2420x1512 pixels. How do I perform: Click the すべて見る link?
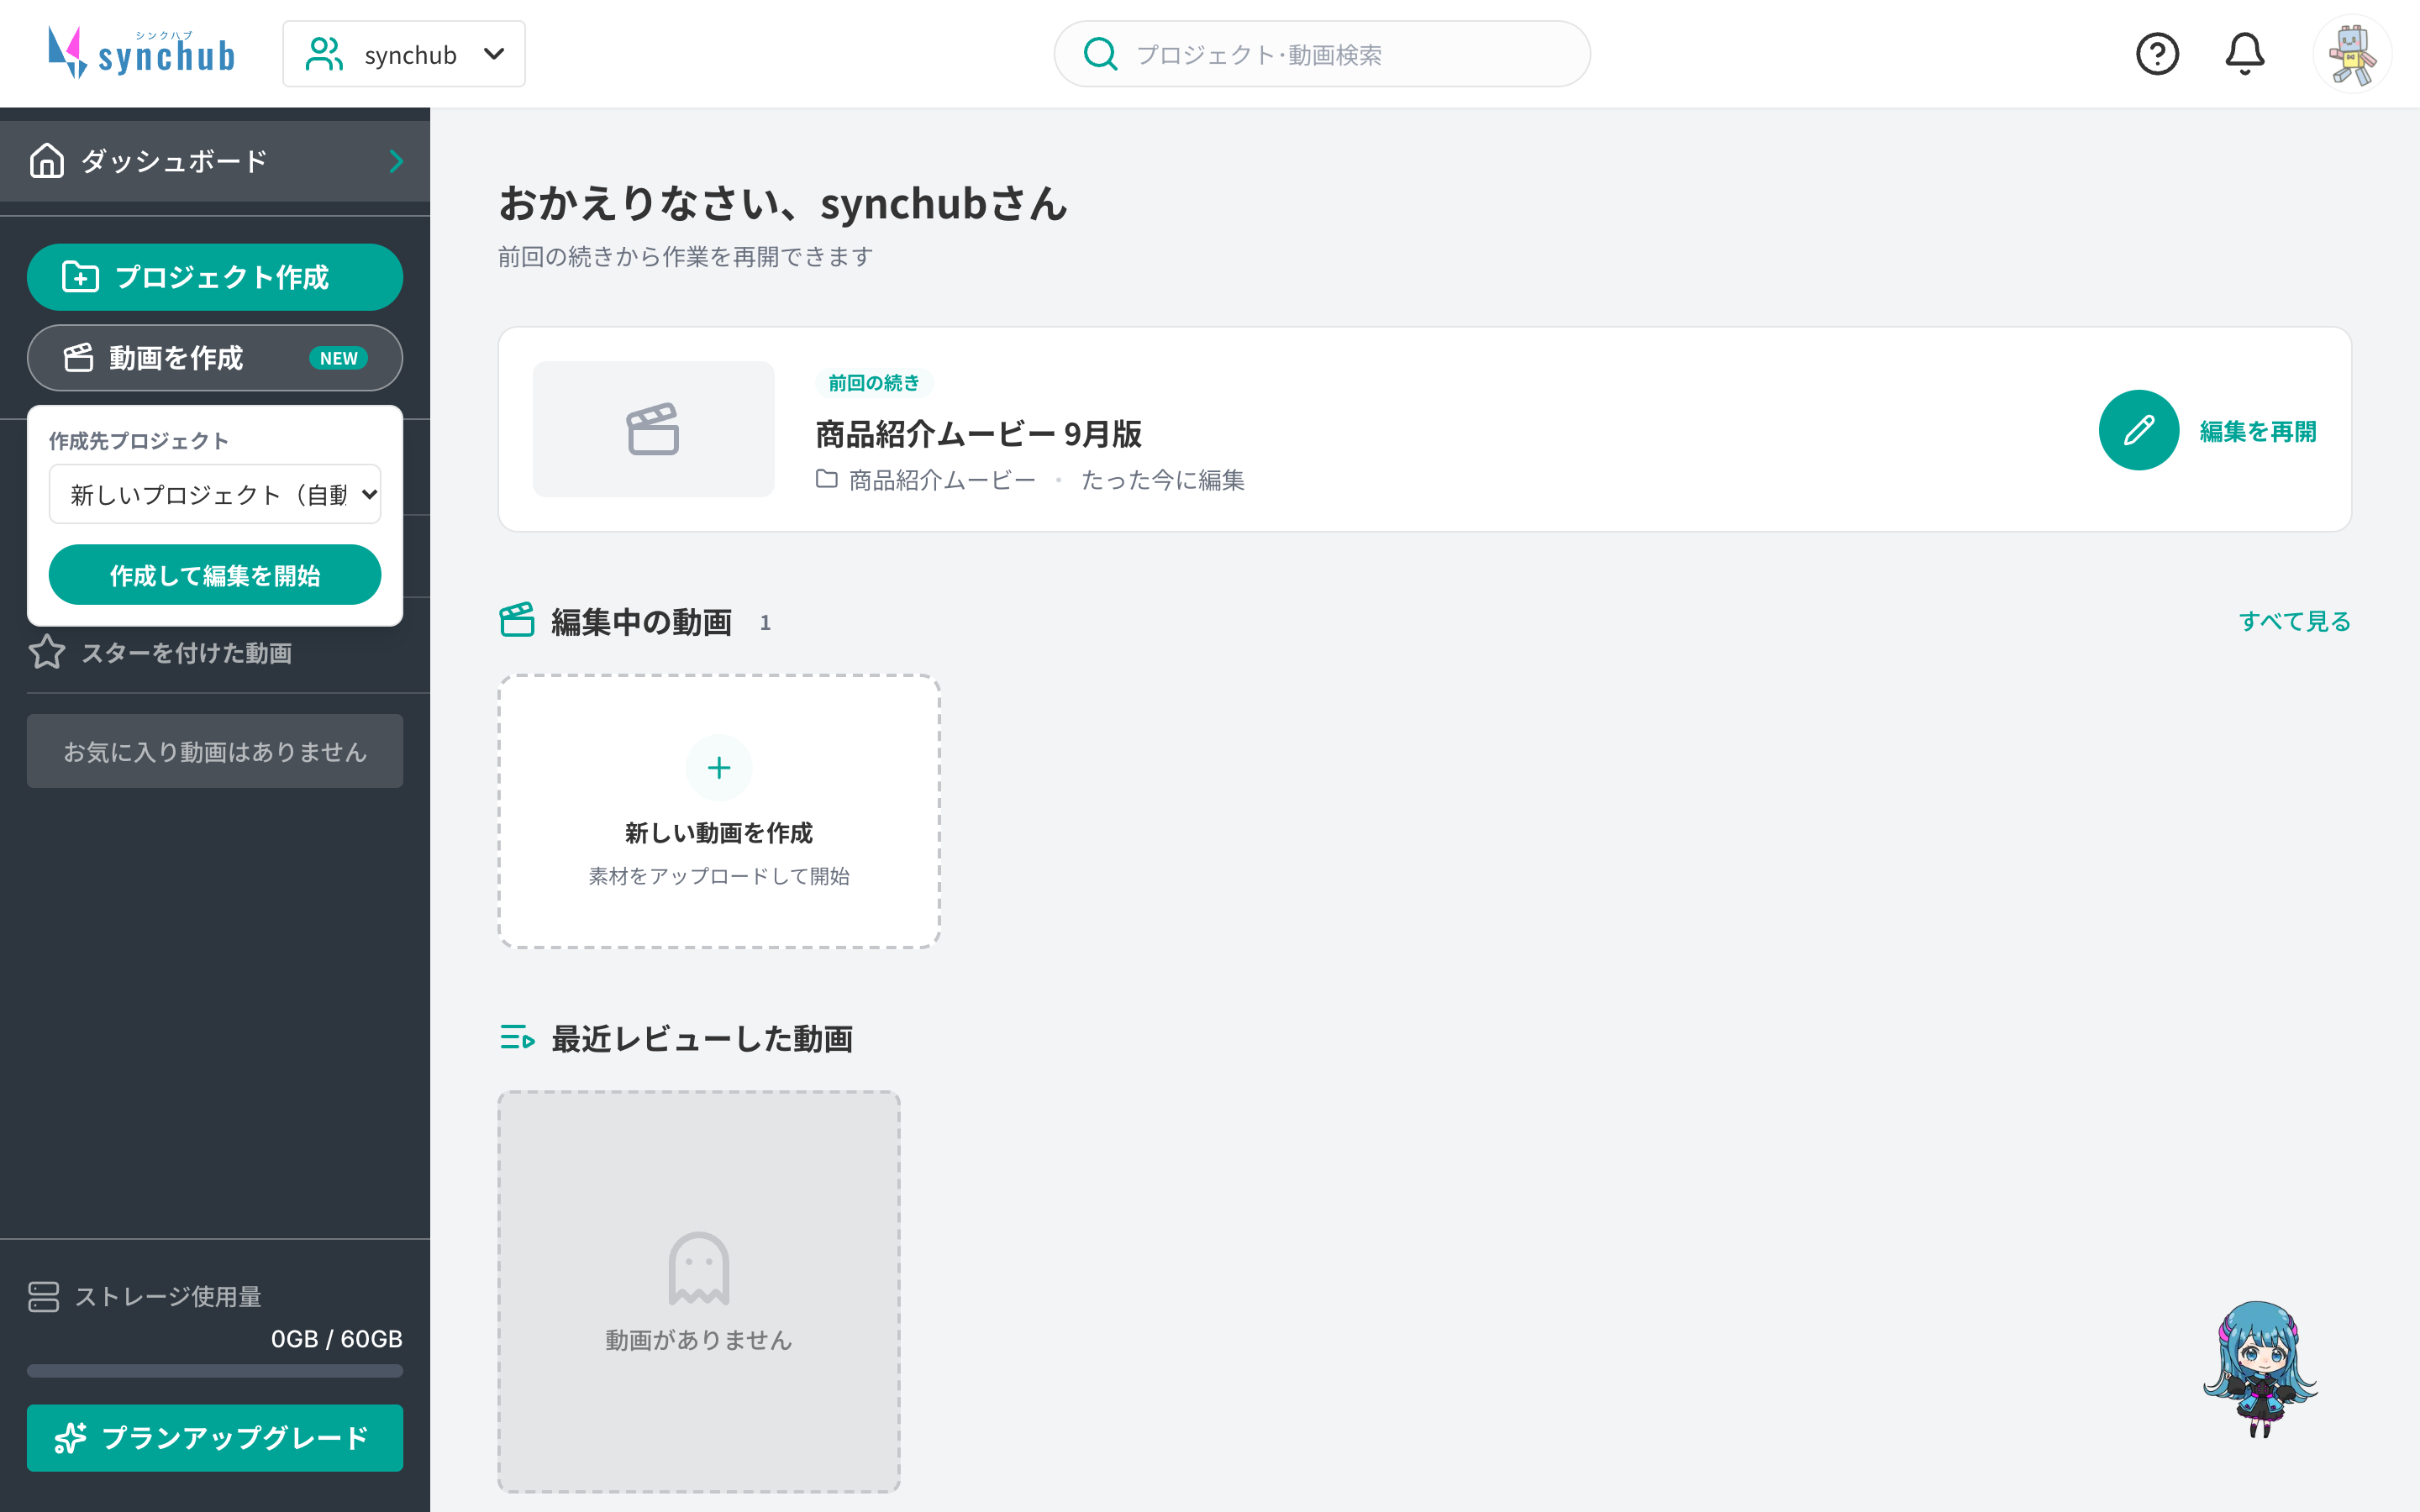tap(2294, 621)
